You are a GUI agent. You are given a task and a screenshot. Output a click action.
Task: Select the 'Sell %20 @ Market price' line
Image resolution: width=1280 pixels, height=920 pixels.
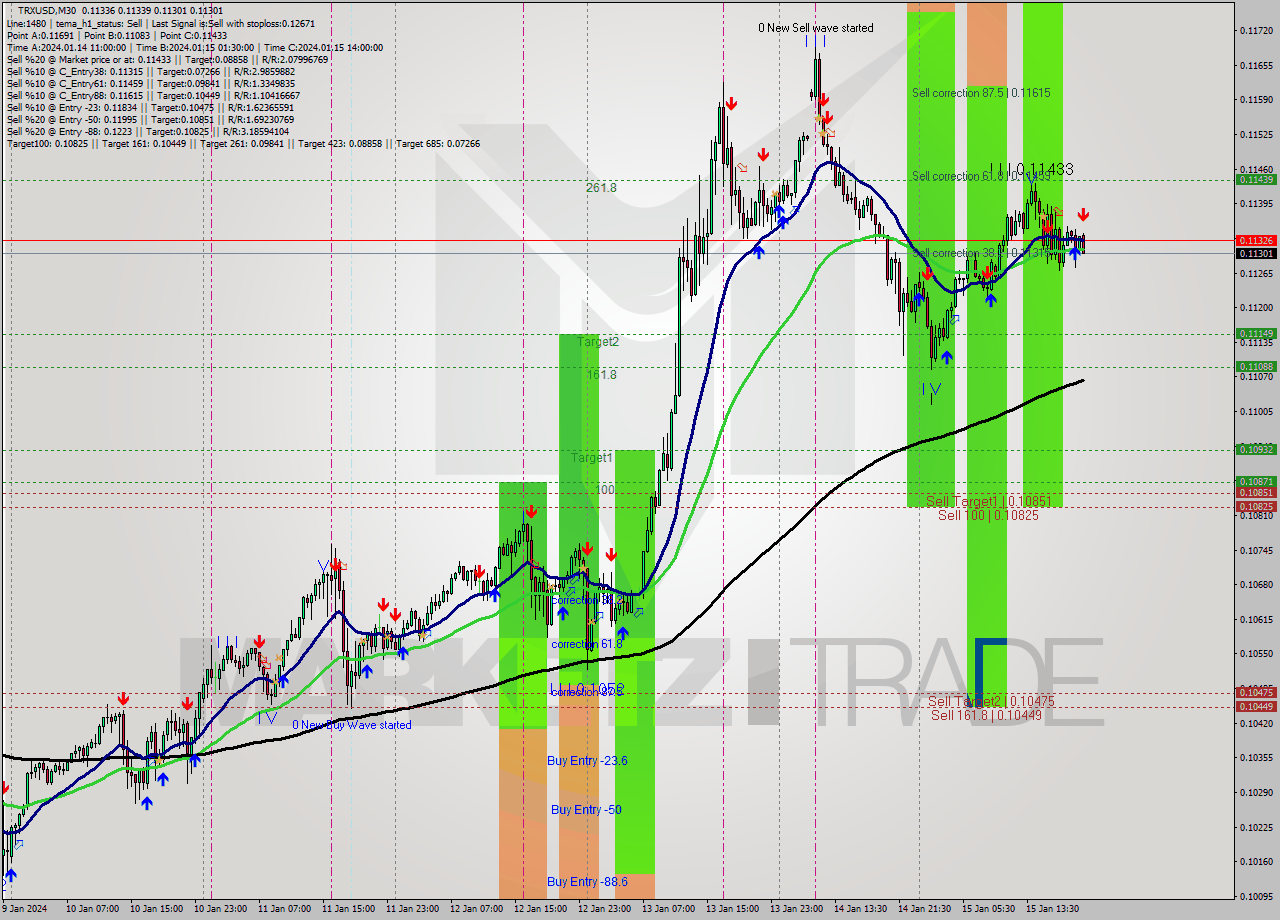[167, 59]
